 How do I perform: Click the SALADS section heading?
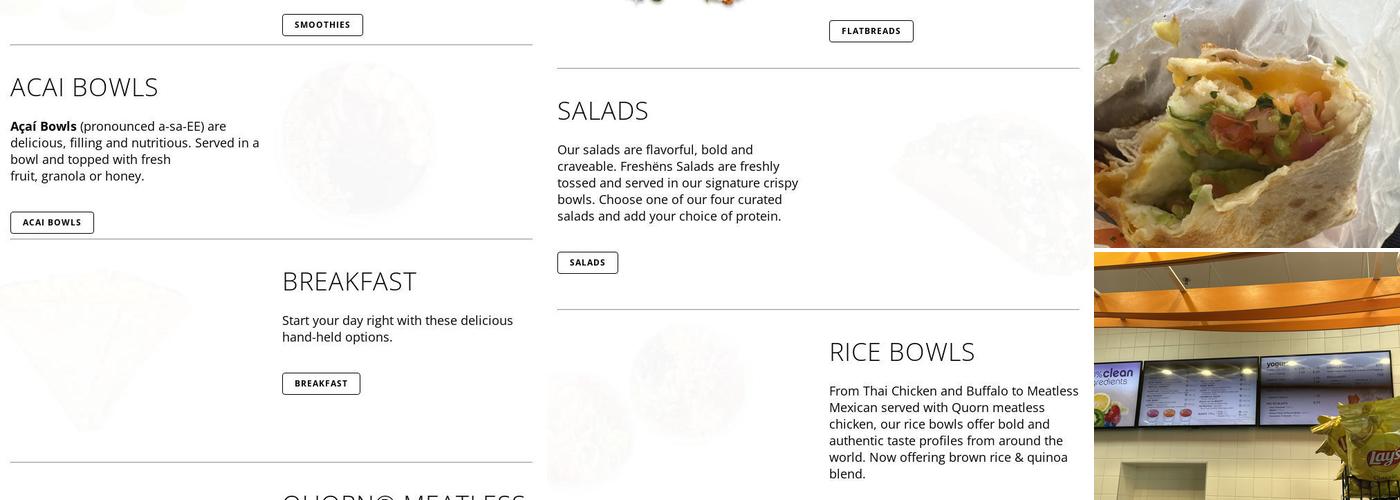click(x=602, y=111)
